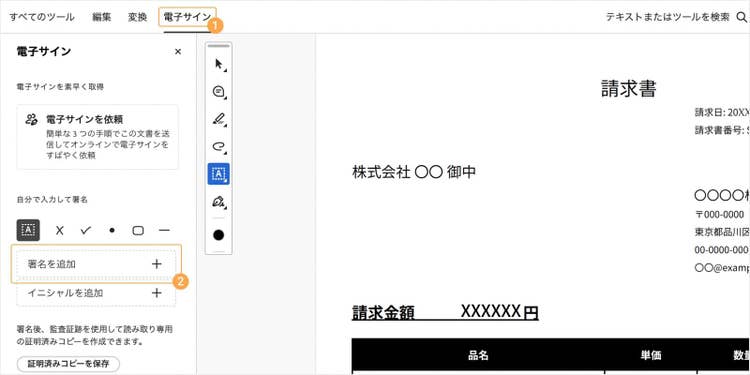
Task: Switch to the 編集 tab
Action: (101, 17)
